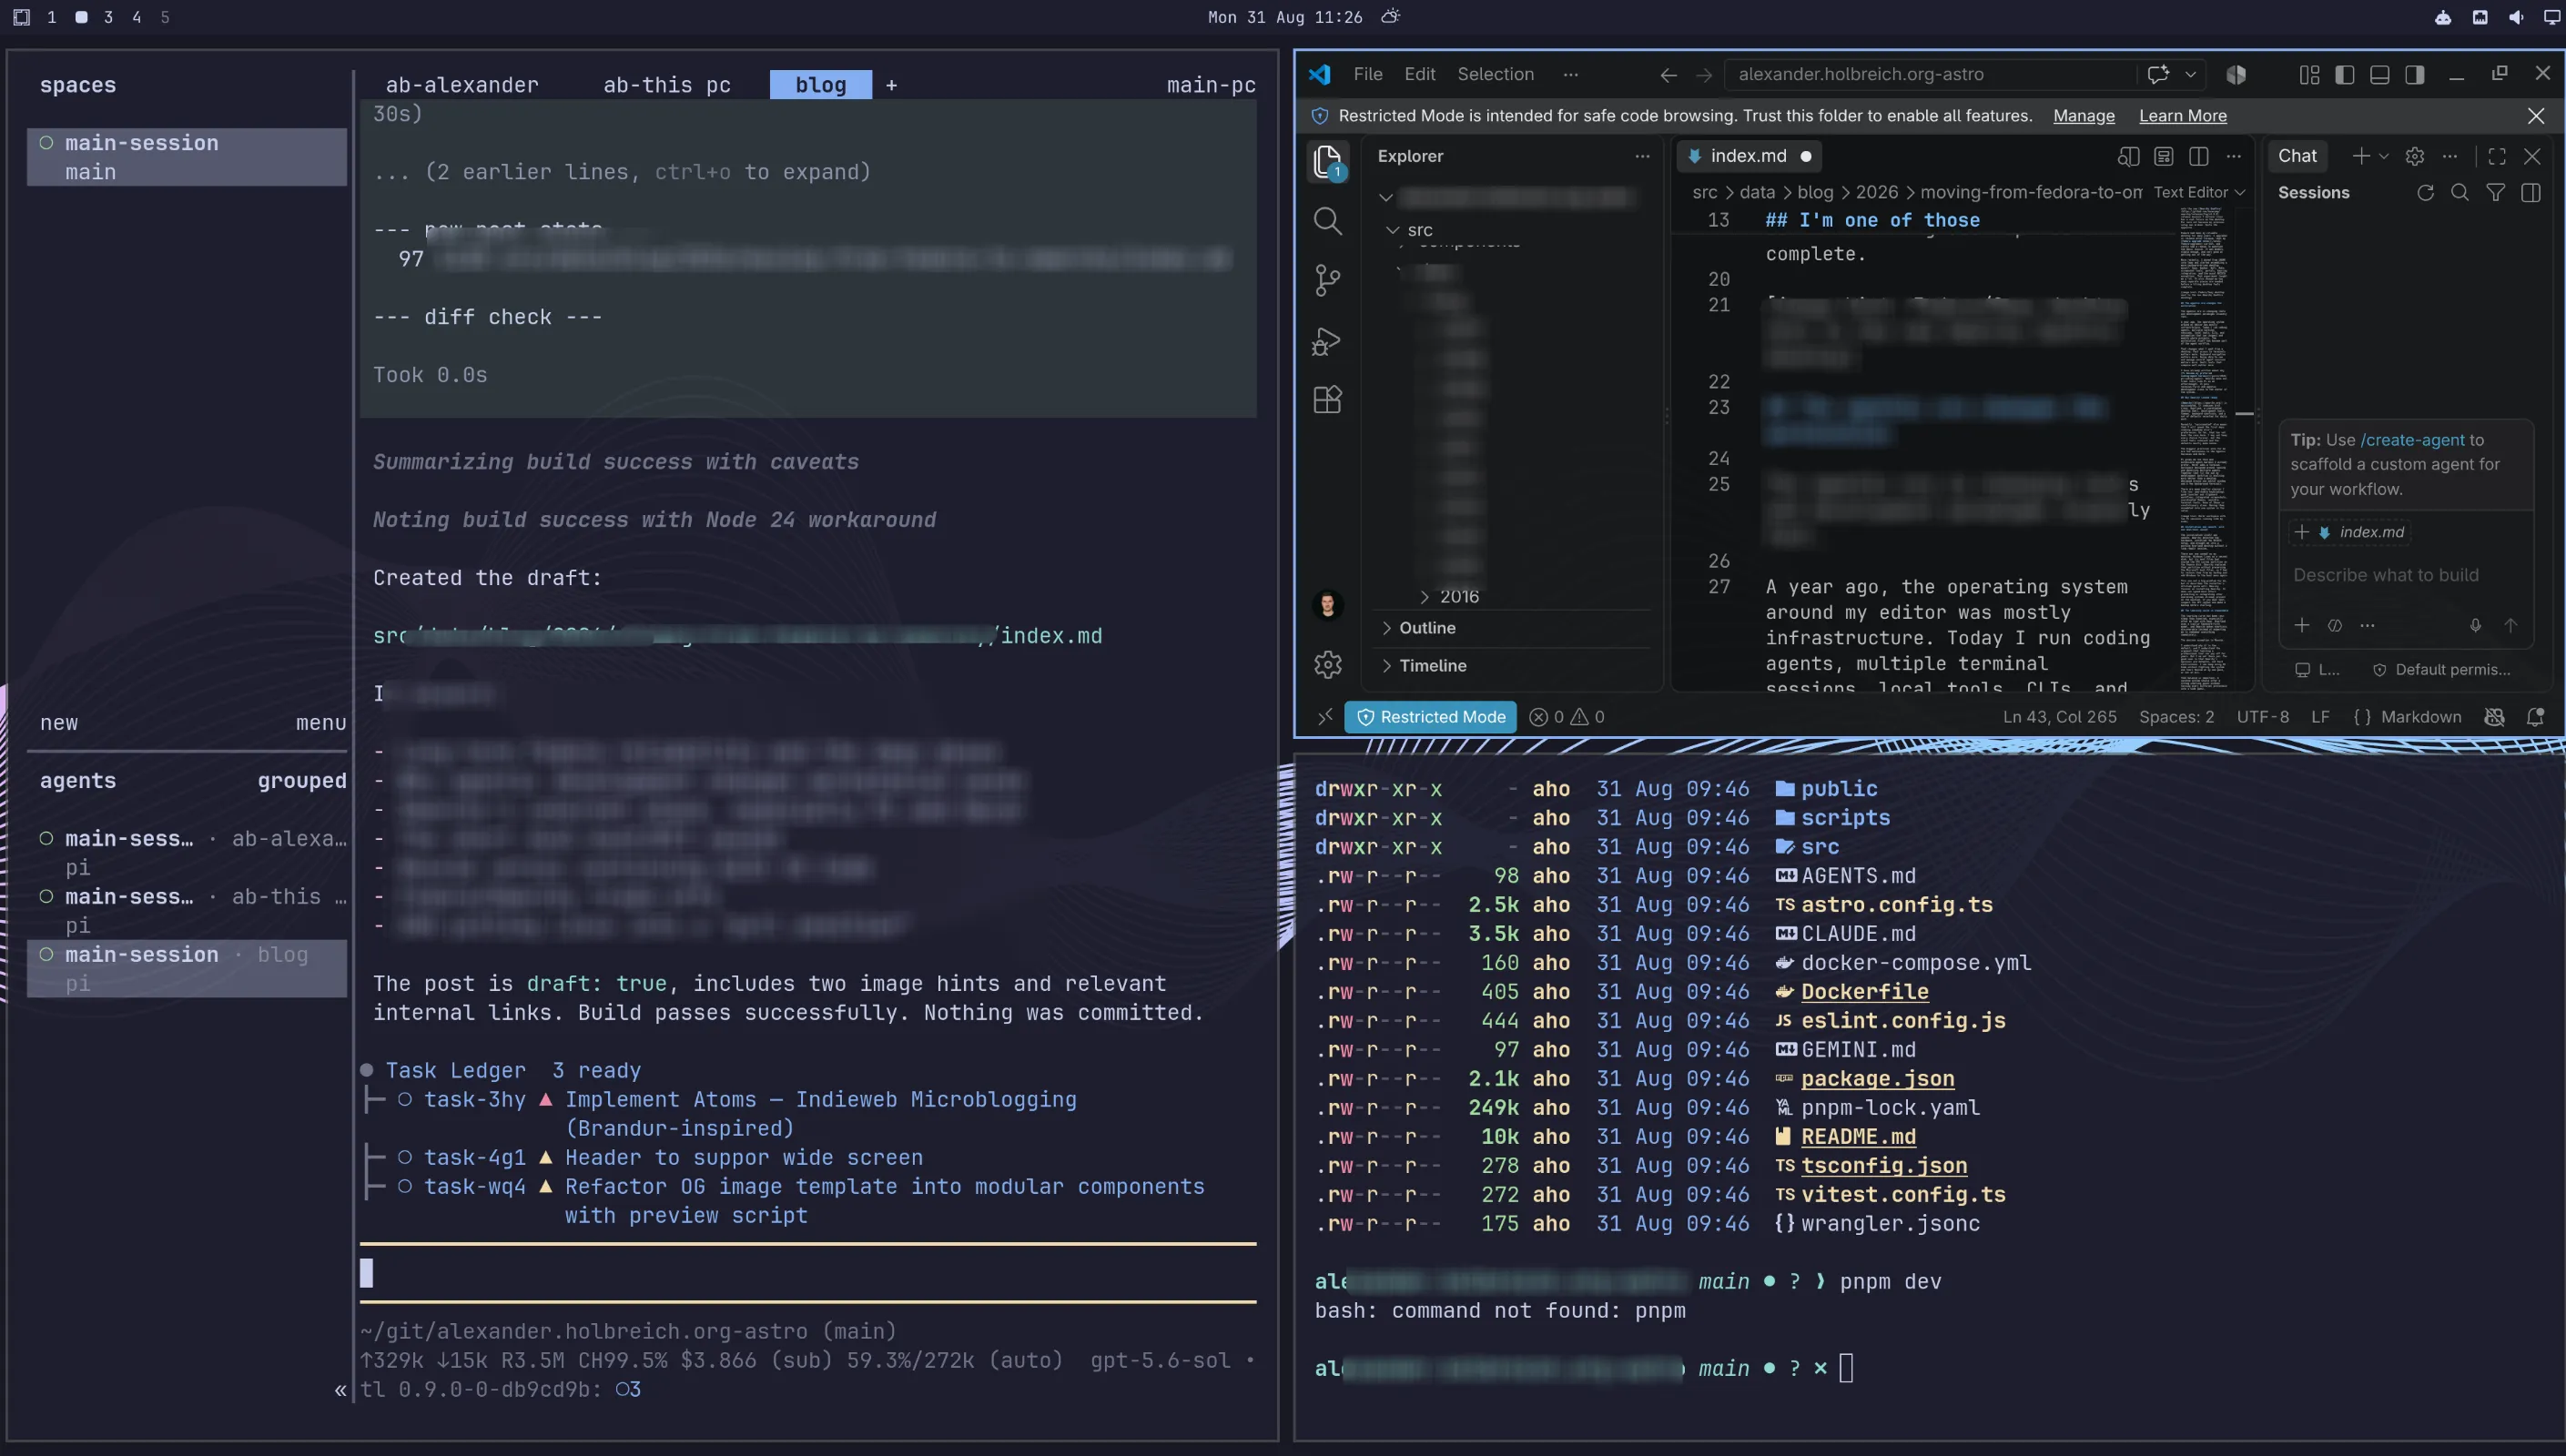Click the command center search box
The width and height of the screenshot is (2566, 1456).
(1929, 74)
